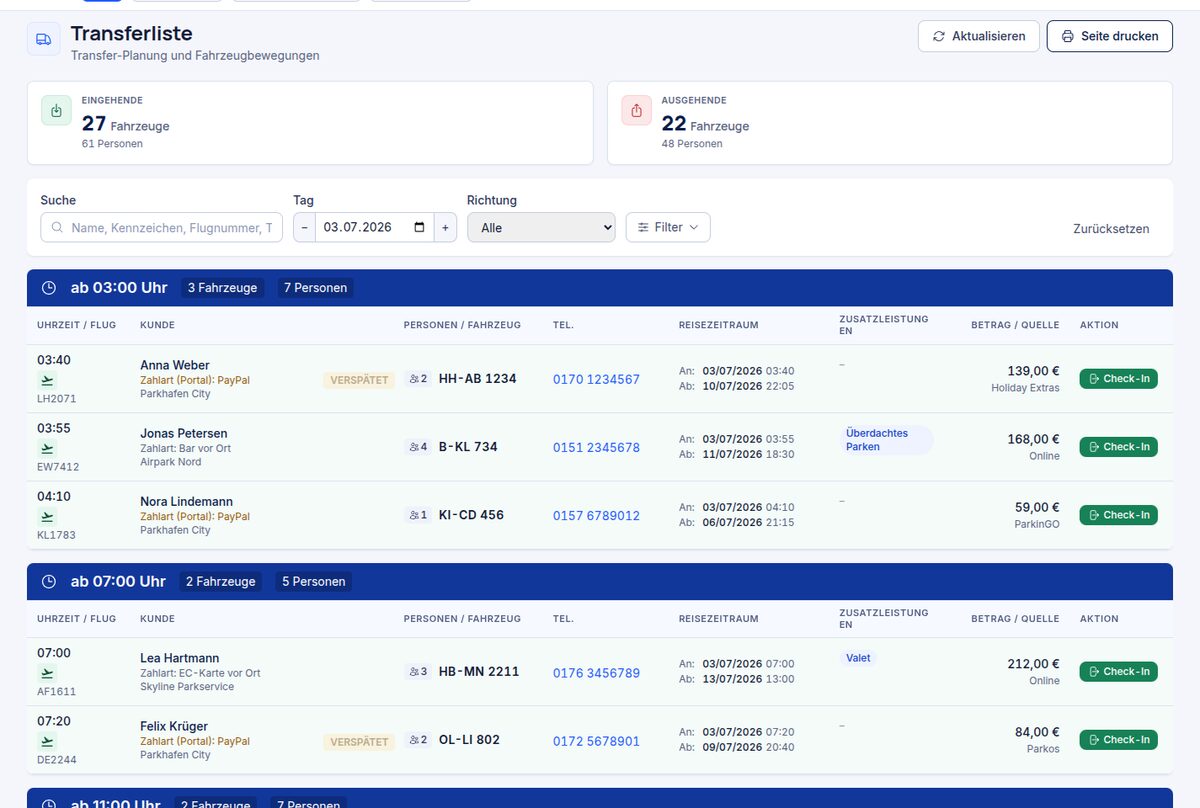Call phone number 0172 5678901
Viewport: 1200px width, 808px height.
pyautogui.click(x=596, y=741)
